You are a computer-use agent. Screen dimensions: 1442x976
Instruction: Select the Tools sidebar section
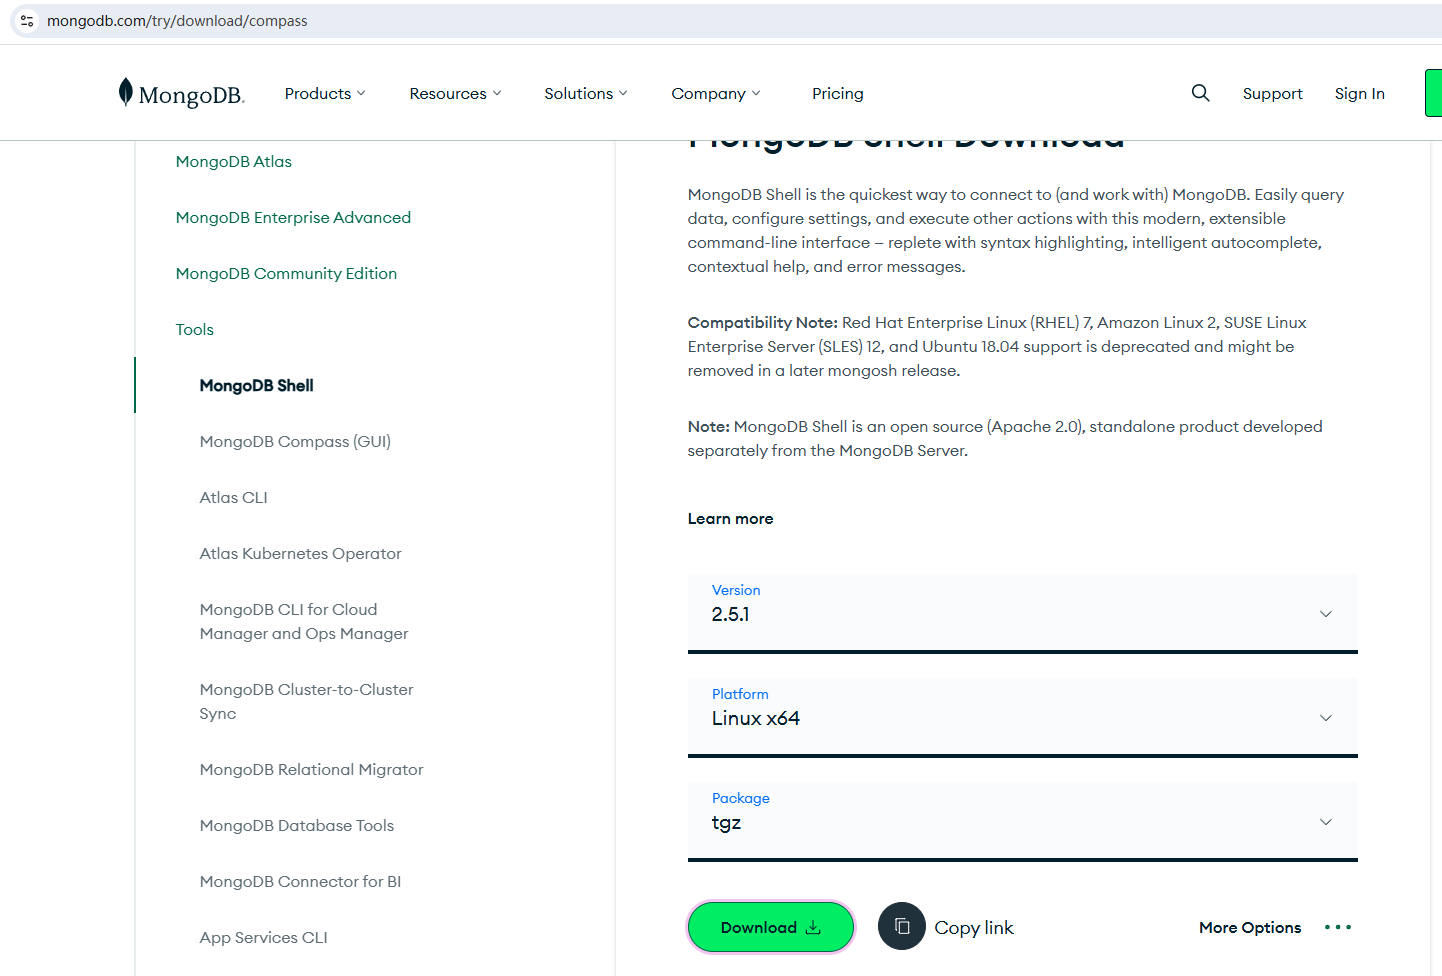[195, 329]
